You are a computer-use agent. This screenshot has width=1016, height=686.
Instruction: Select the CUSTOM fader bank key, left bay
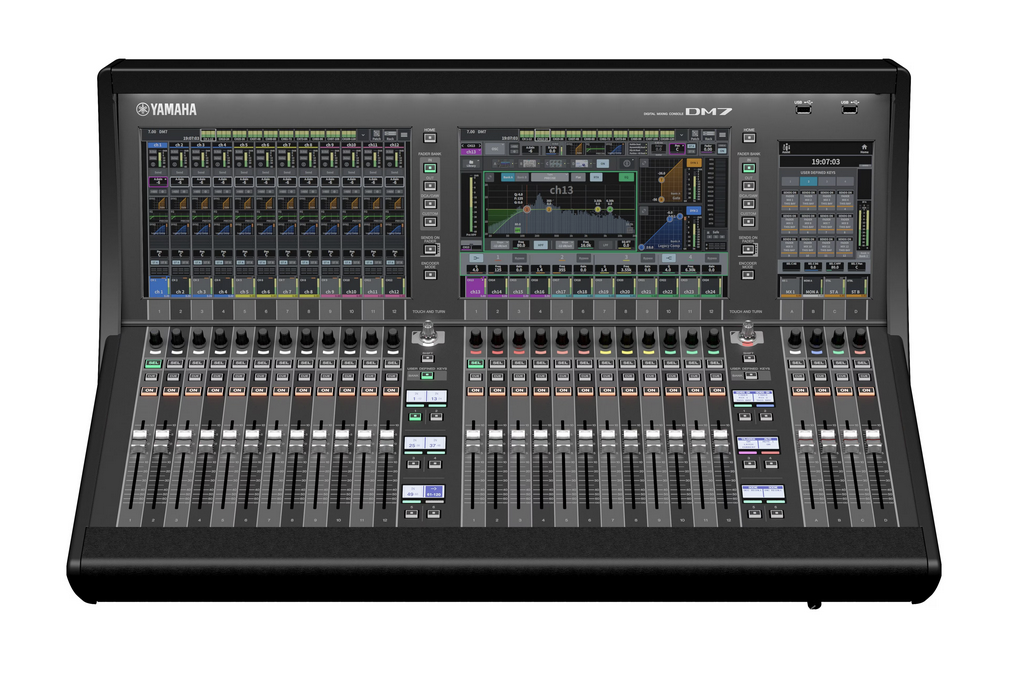(430, 222)
